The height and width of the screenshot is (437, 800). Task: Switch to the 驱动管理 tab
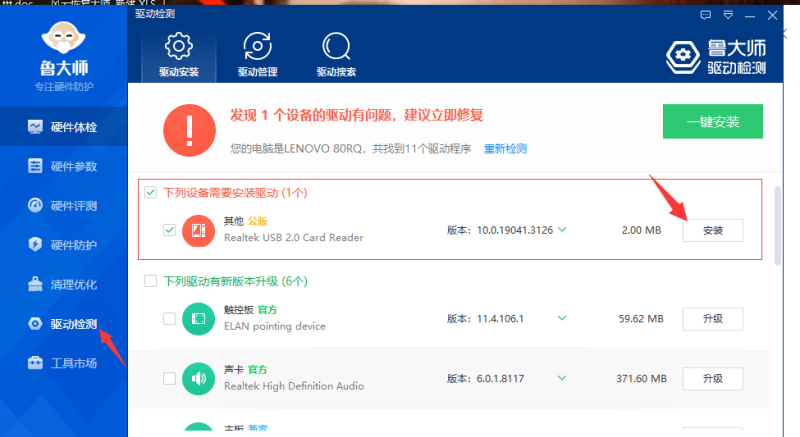coord(257,55)
